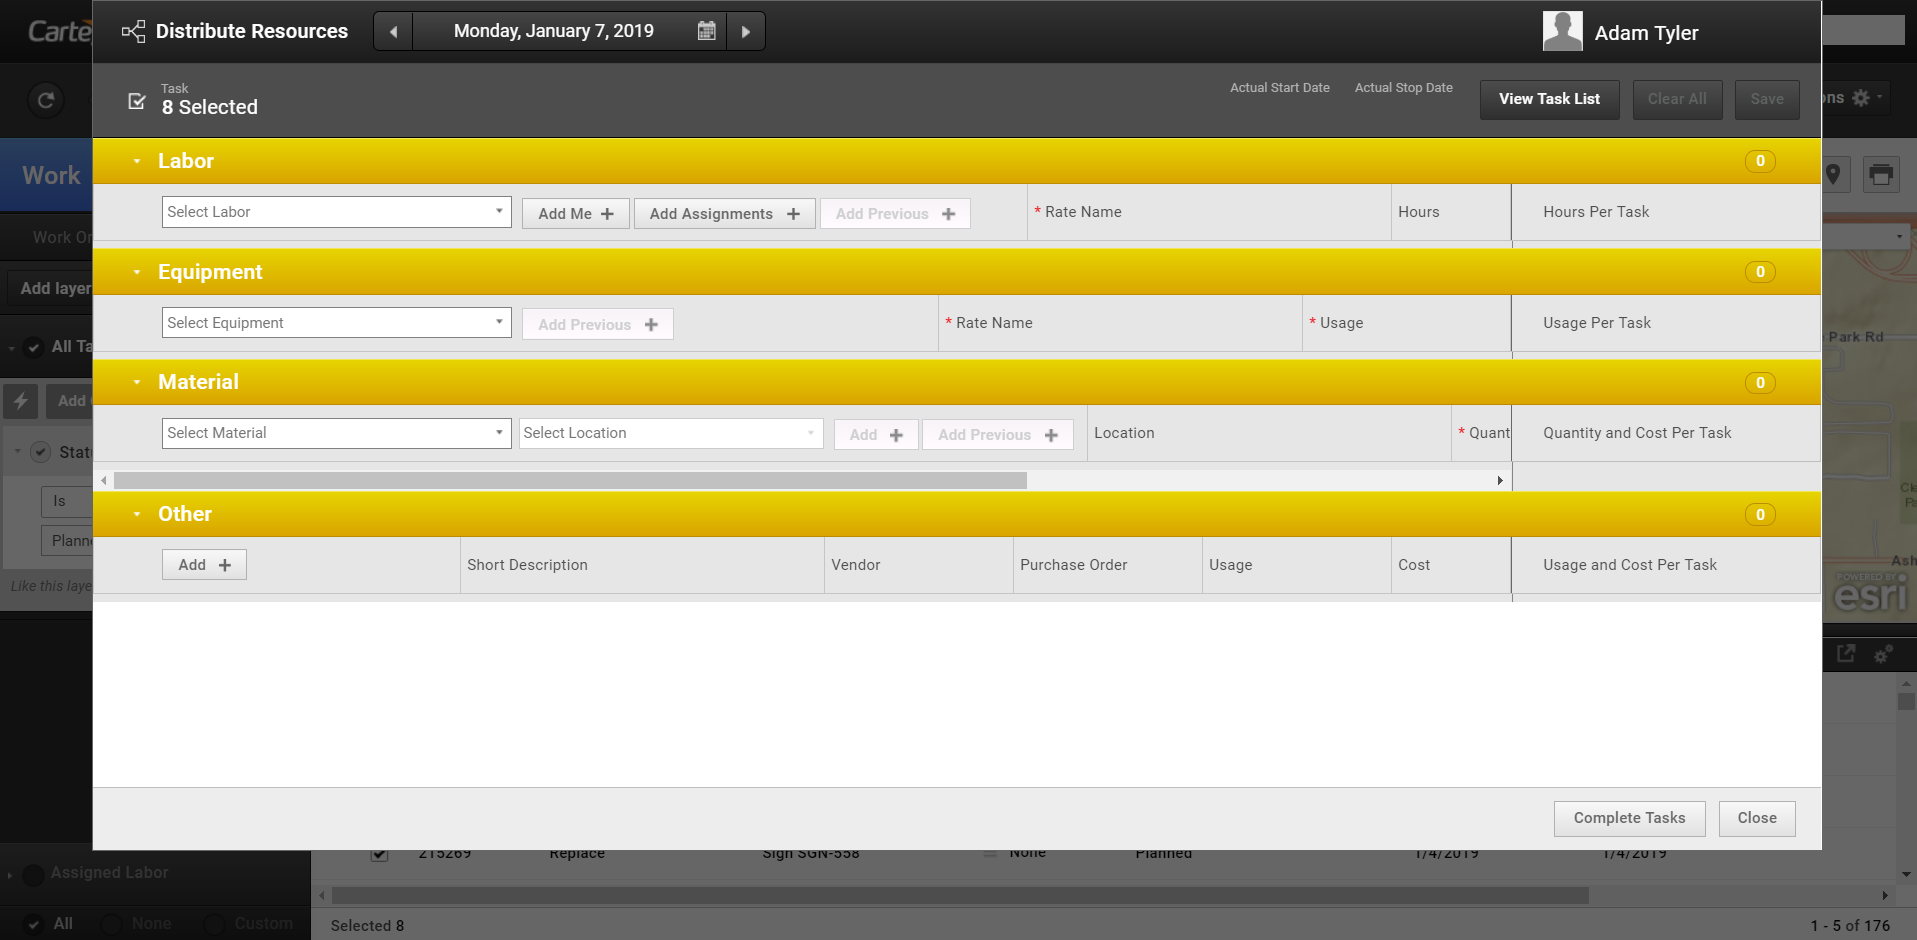The image size is (1917, 940).
Task: Click the Distribute Resources icon
Action: coord(133,31)
